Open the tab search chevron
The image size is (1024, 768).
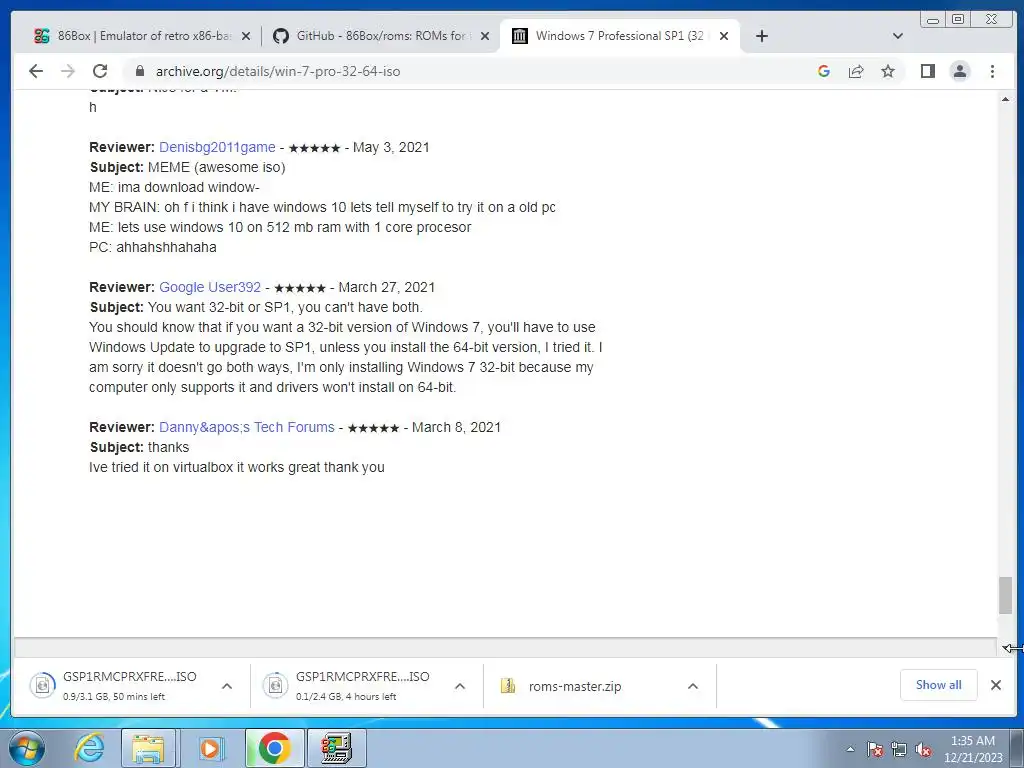(898, 36)
